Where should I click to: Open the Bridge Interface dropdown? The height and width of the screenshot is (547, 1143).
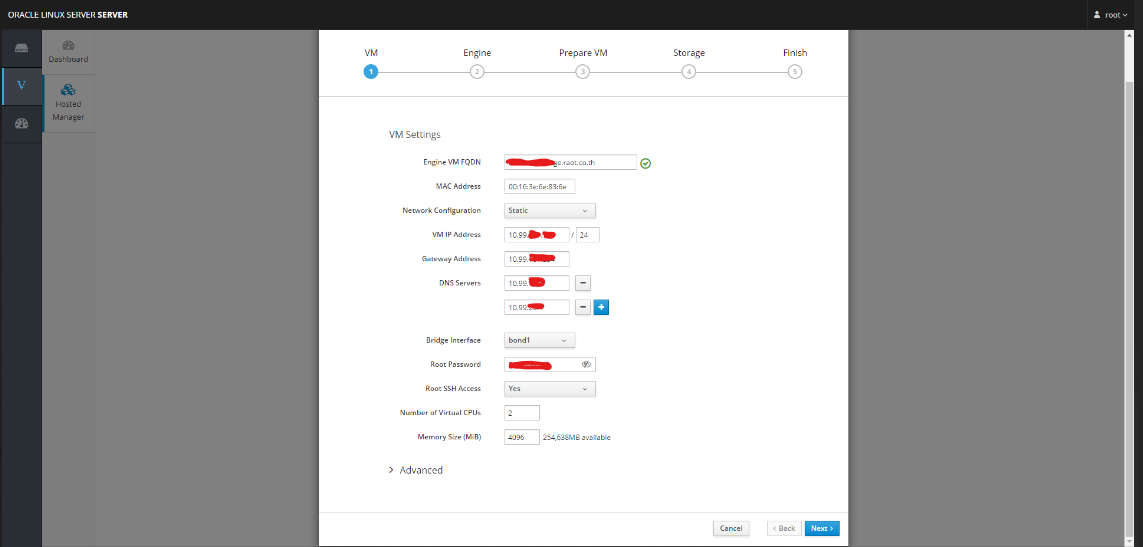tap(539, 341)
